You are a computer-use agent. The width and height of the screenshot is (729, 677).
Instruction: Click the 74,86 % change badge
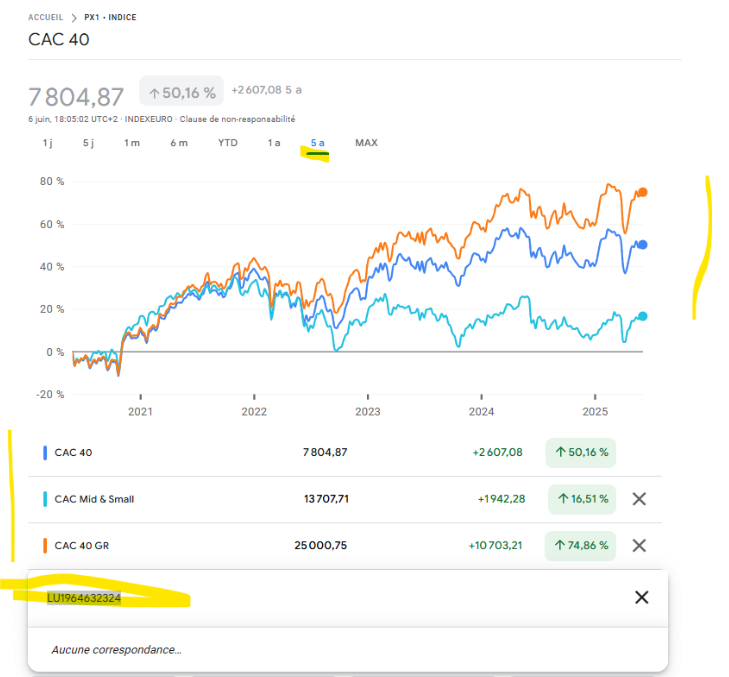coord(580,545)
